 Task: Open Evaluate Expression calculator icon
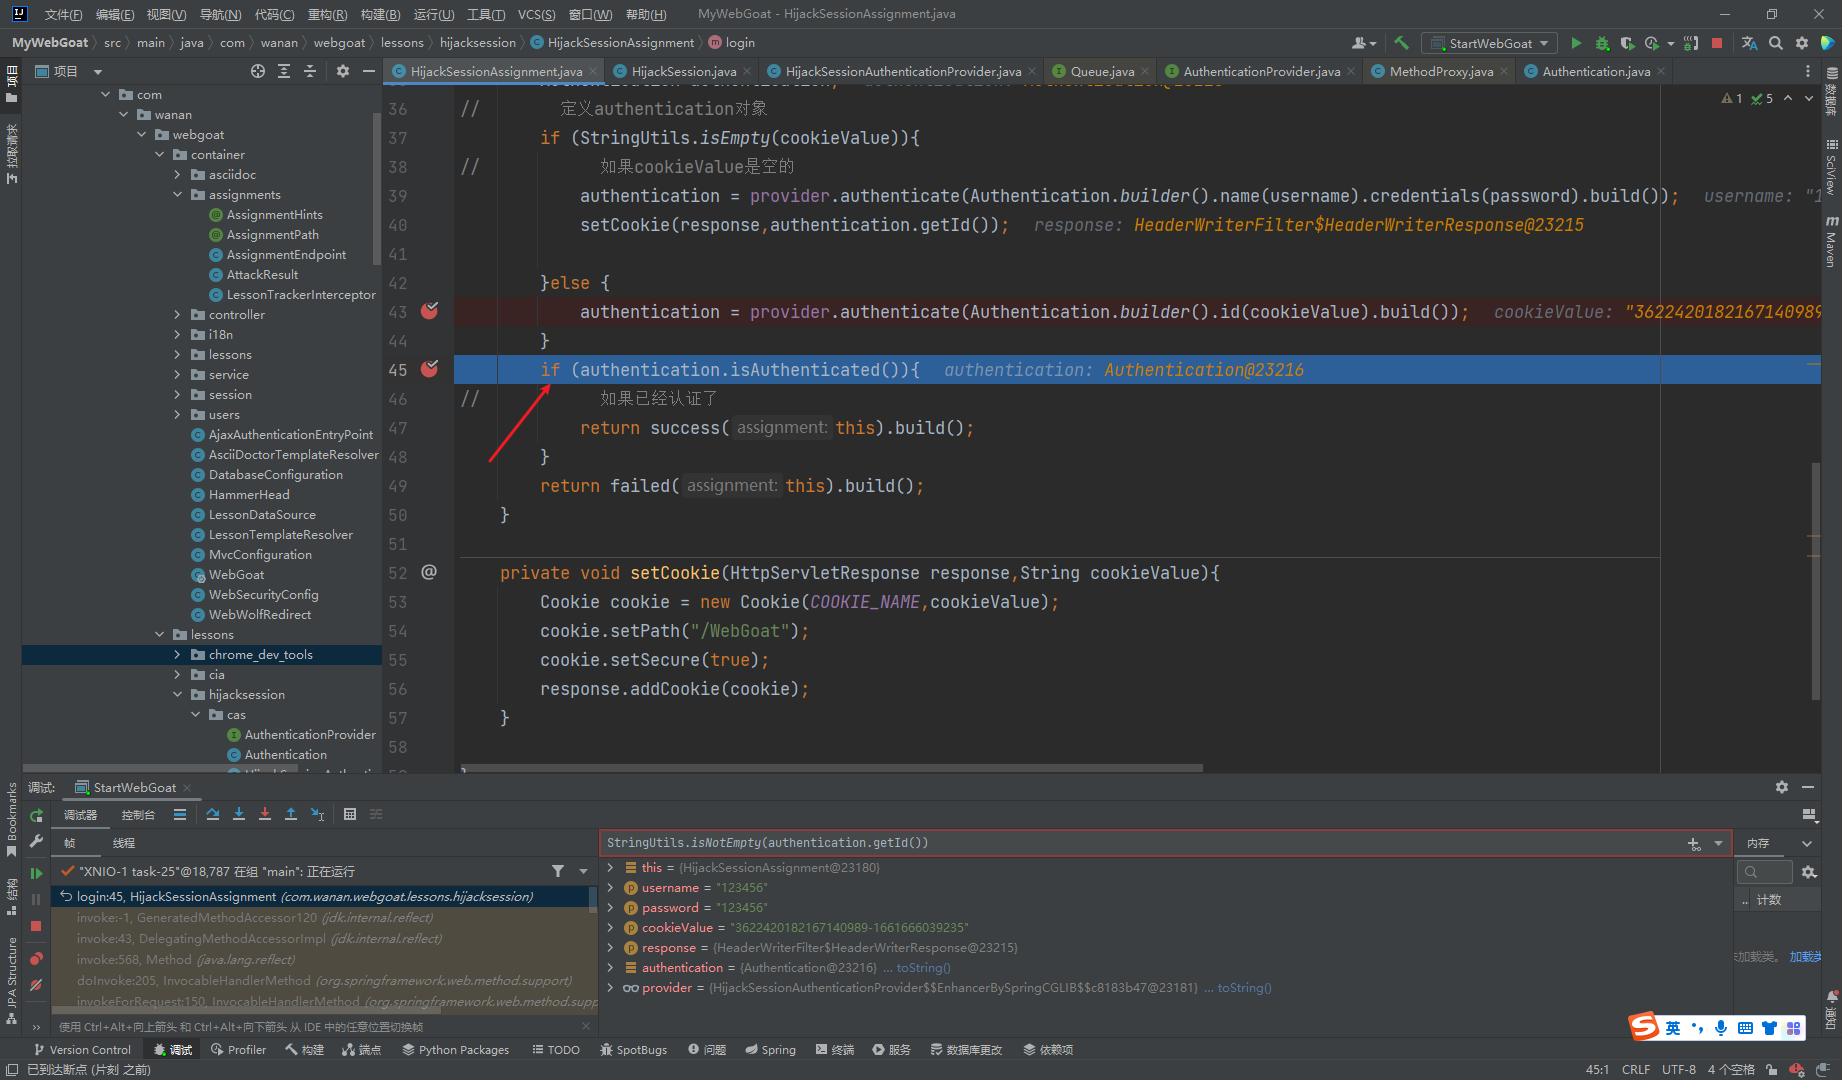click(x=350, y=814)
